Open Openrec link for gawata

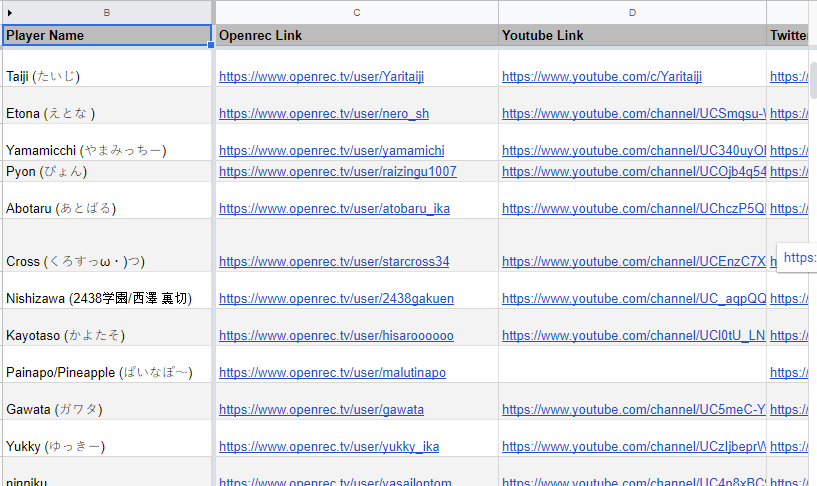[x=321, y=409]
